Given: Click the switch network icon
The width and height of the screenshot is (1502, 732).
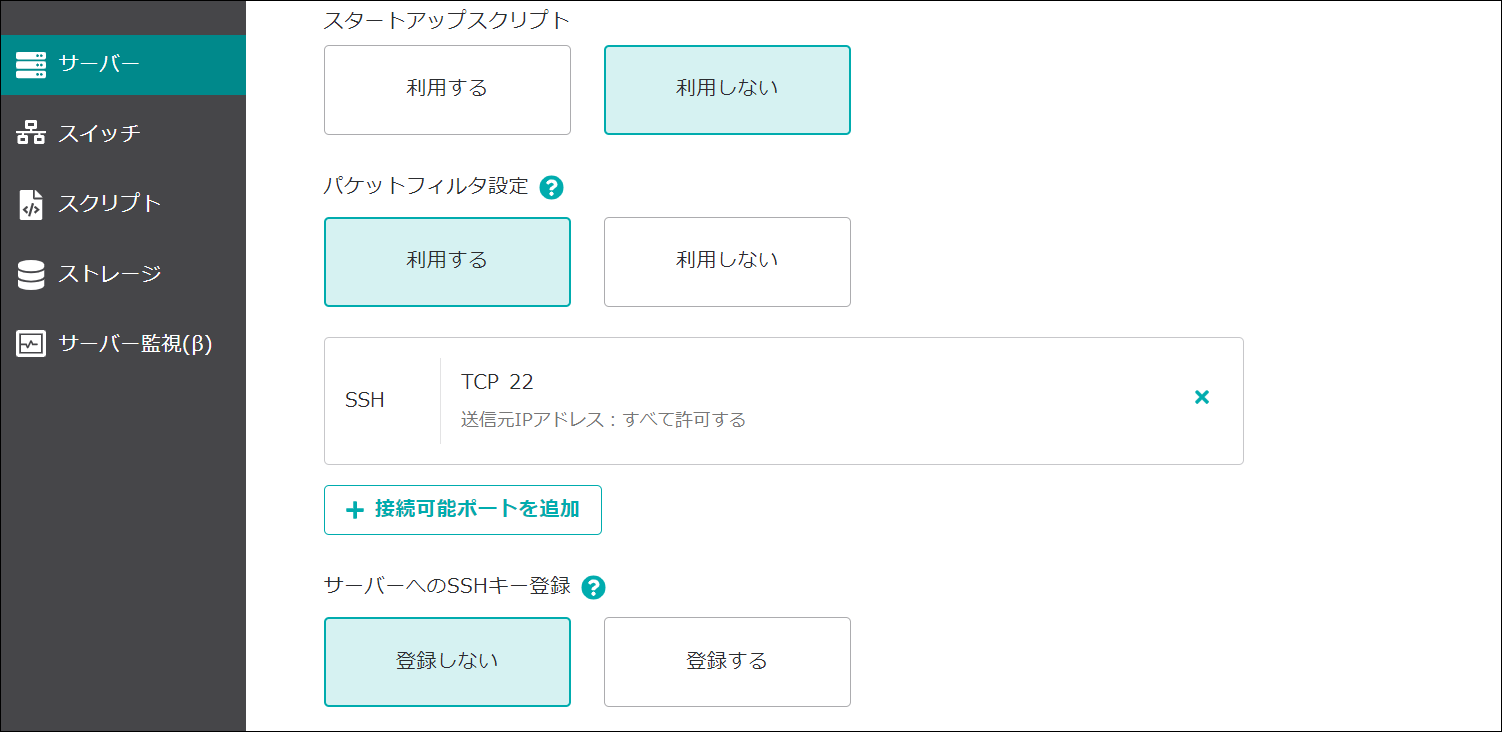Looking at the screenshot, I should (x=31, y=133).
